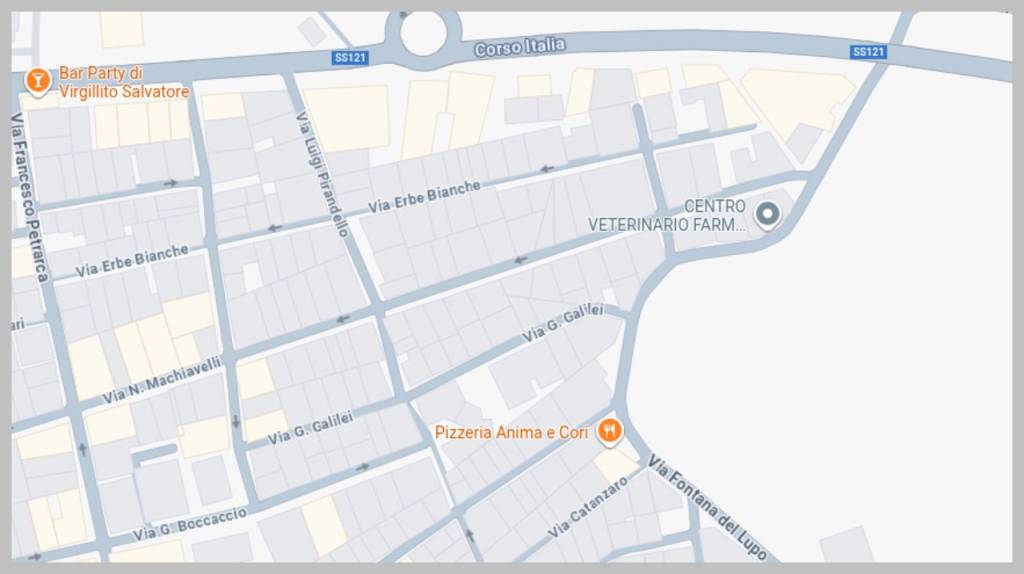Click the Corso Italia street label
The height and width of the screenshot is (574, 1024).
(x=520, y=46)
